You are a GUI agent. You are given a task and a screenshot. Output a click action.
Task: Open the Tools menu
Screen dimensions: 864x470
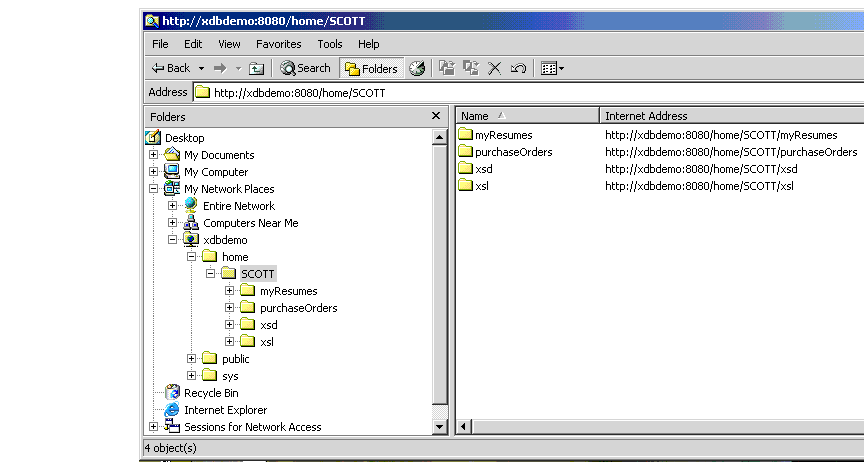(330, 44)
